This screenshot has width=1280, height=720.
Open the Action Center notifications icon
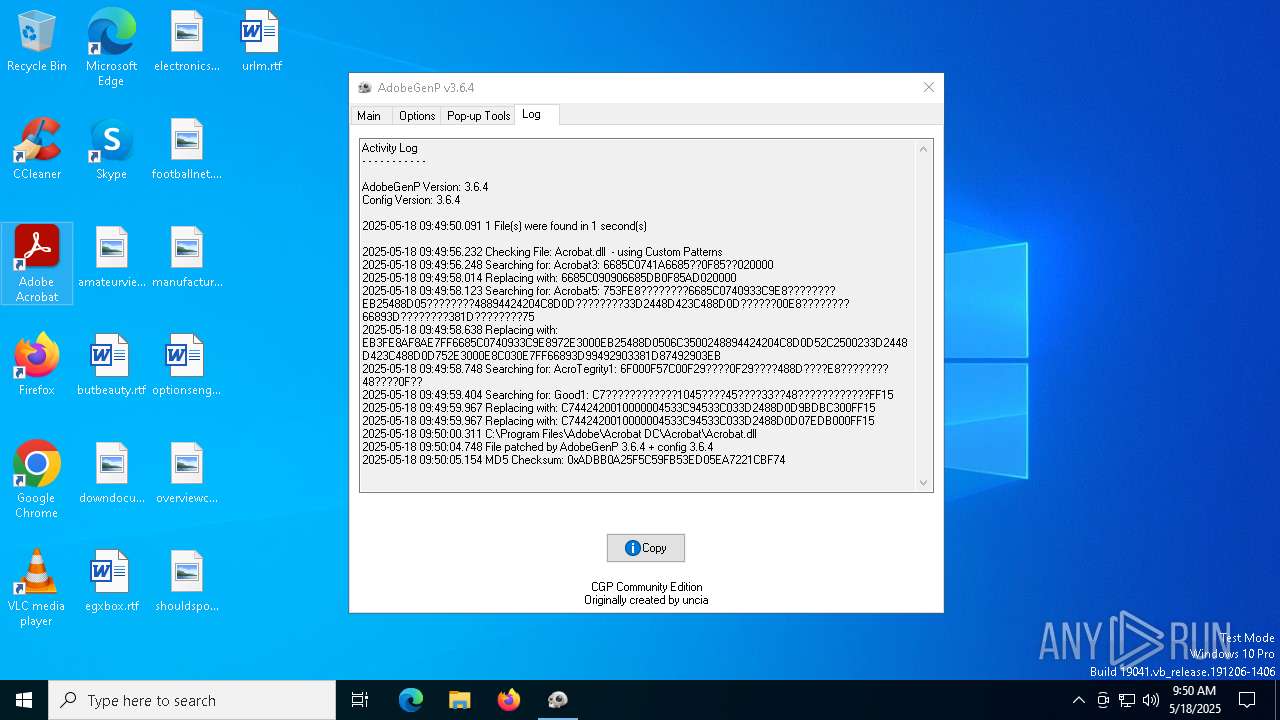coord(1247,700)
